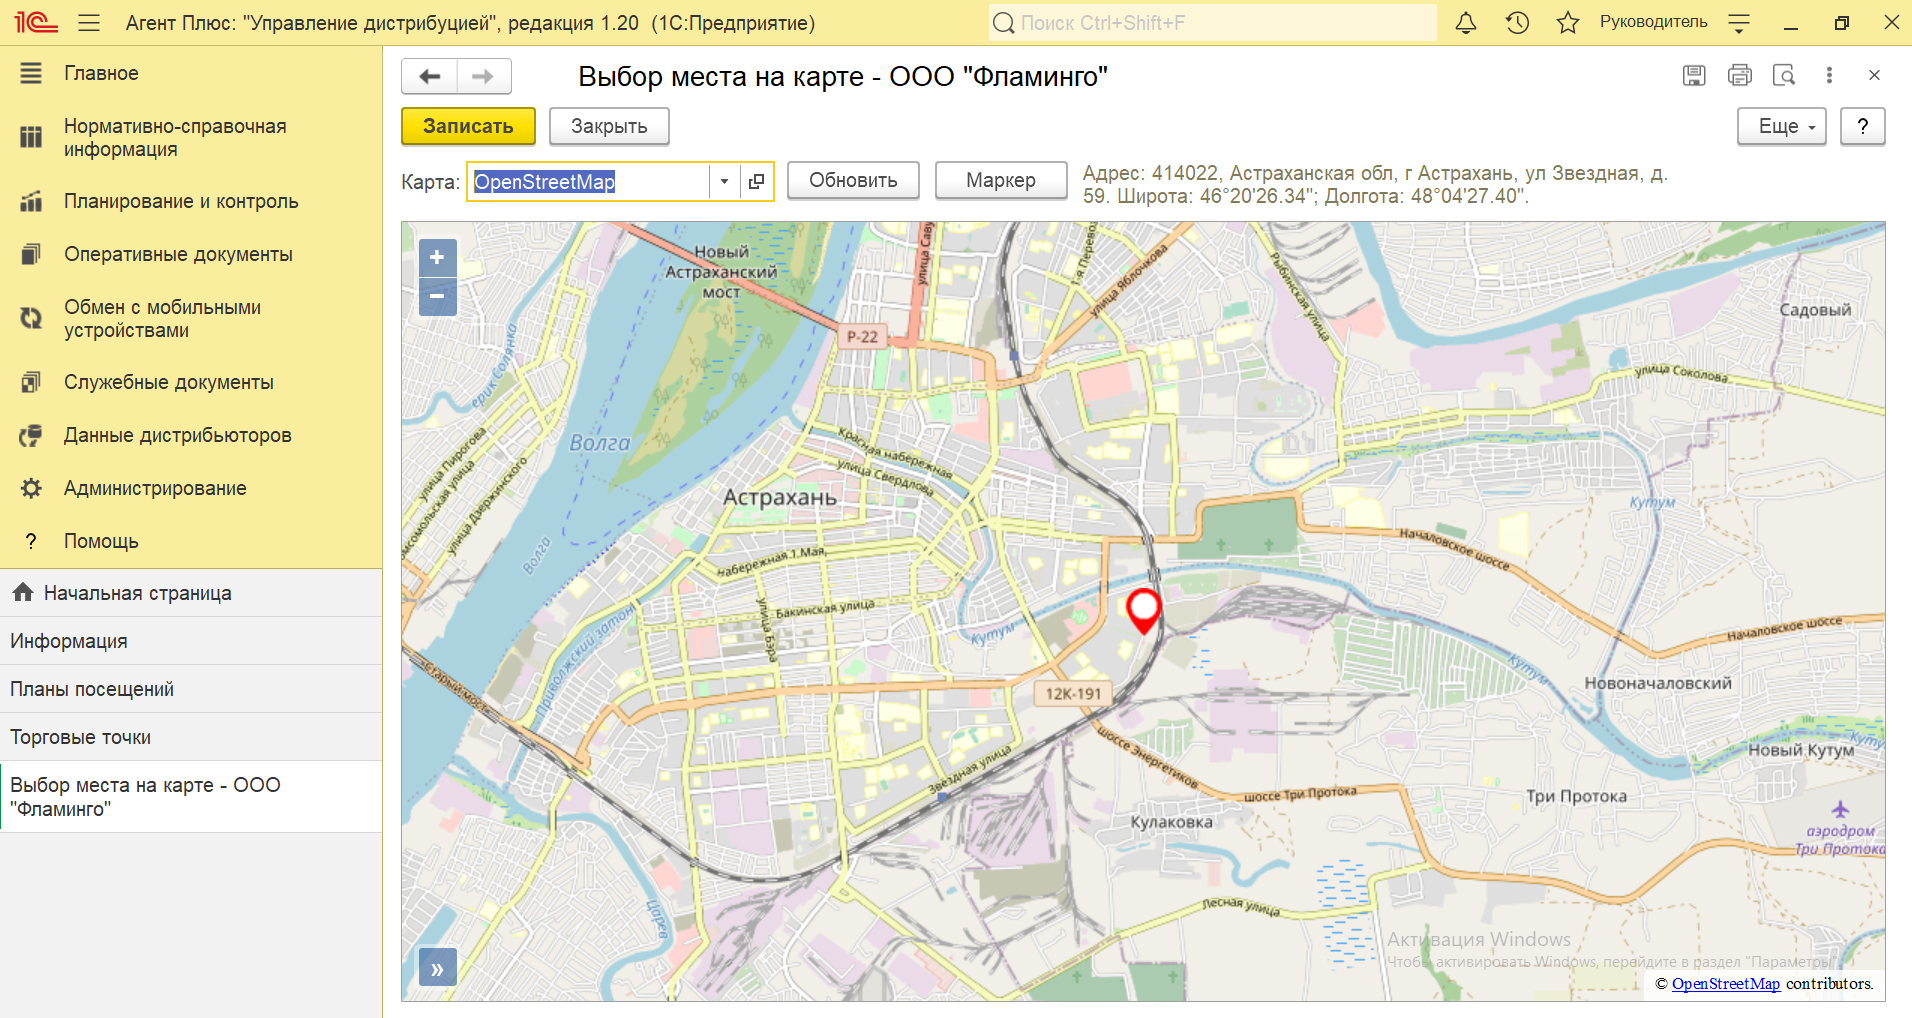Image resolution: width=1912 pixels, height=1018 pixels.
Task: Expand the Карта dropdown arrow
Action: click(x=724, y=182)
